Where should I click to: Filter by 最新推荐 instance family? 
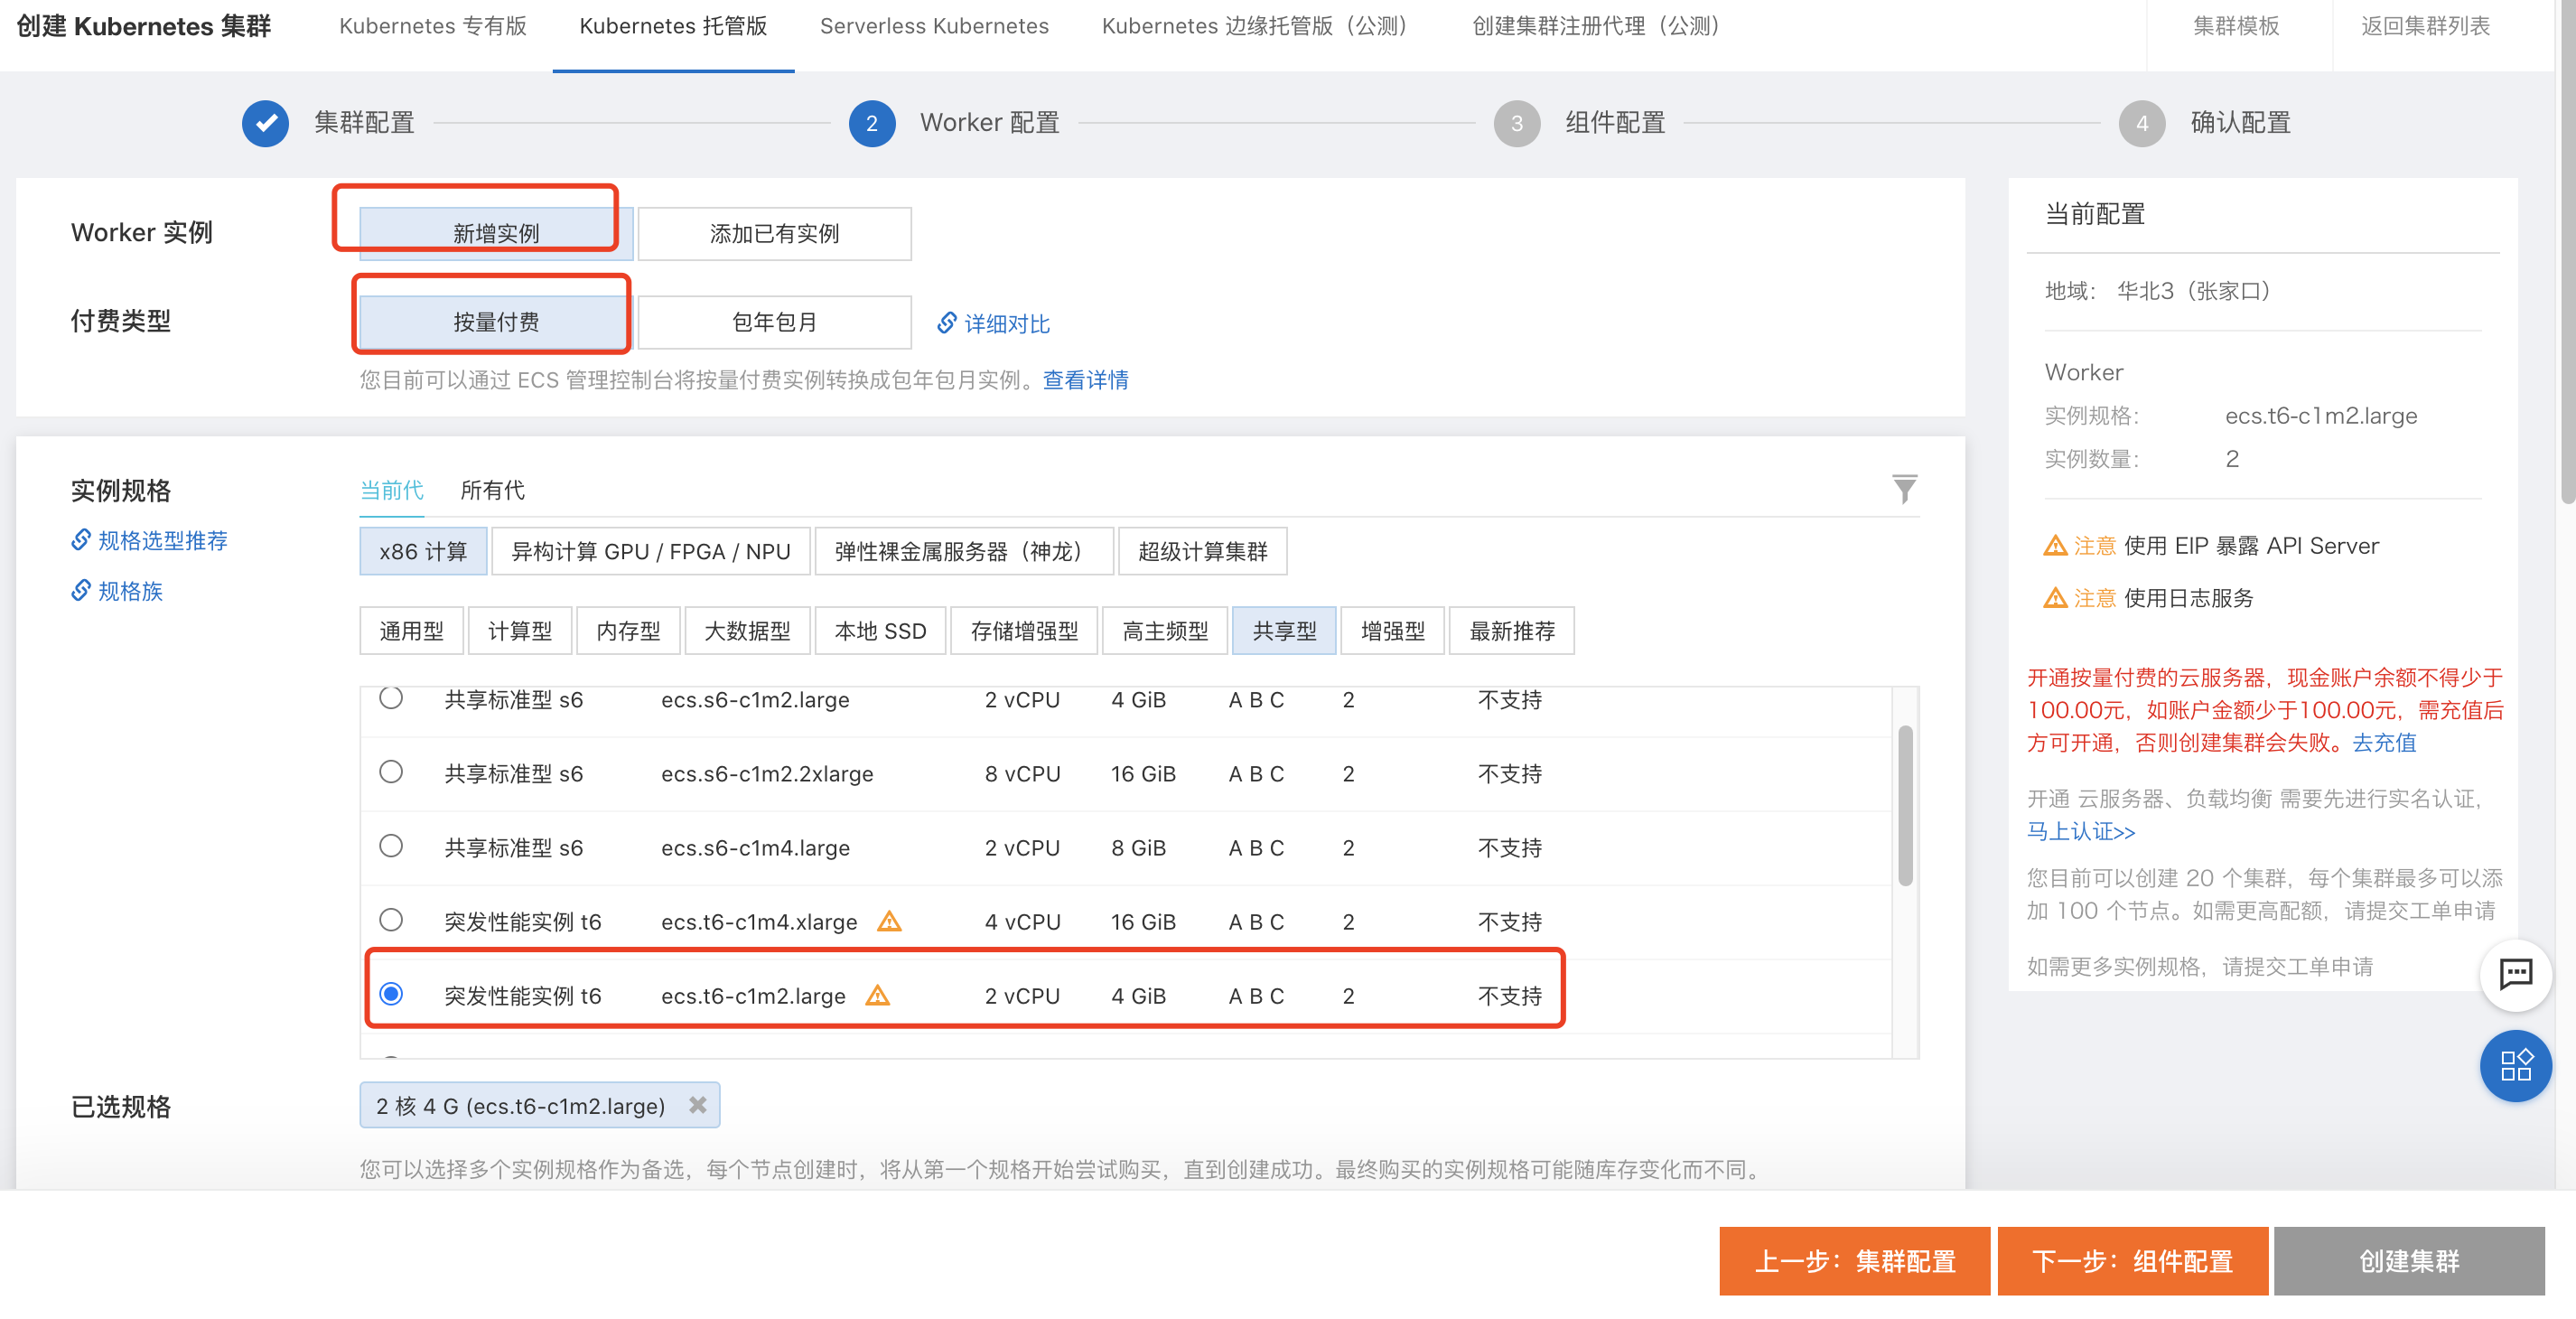coord(1512,631)
